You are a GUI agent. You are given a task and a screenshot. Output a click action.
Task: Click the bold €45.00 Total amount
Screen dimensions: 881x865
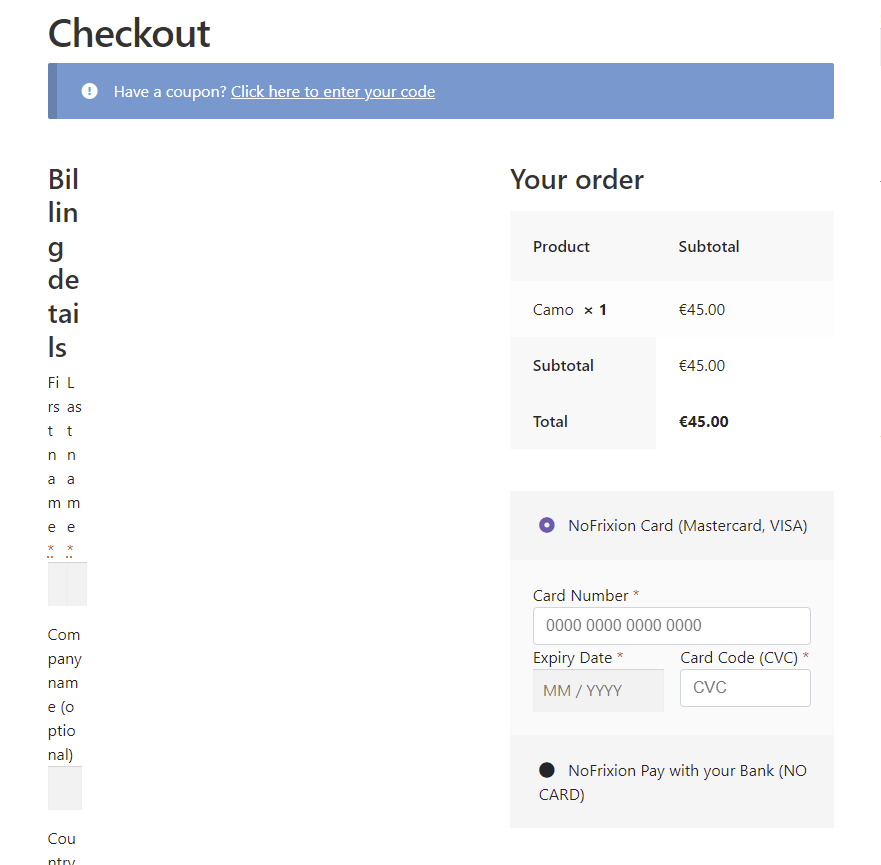pyautogui.click(x=703, y=421)
